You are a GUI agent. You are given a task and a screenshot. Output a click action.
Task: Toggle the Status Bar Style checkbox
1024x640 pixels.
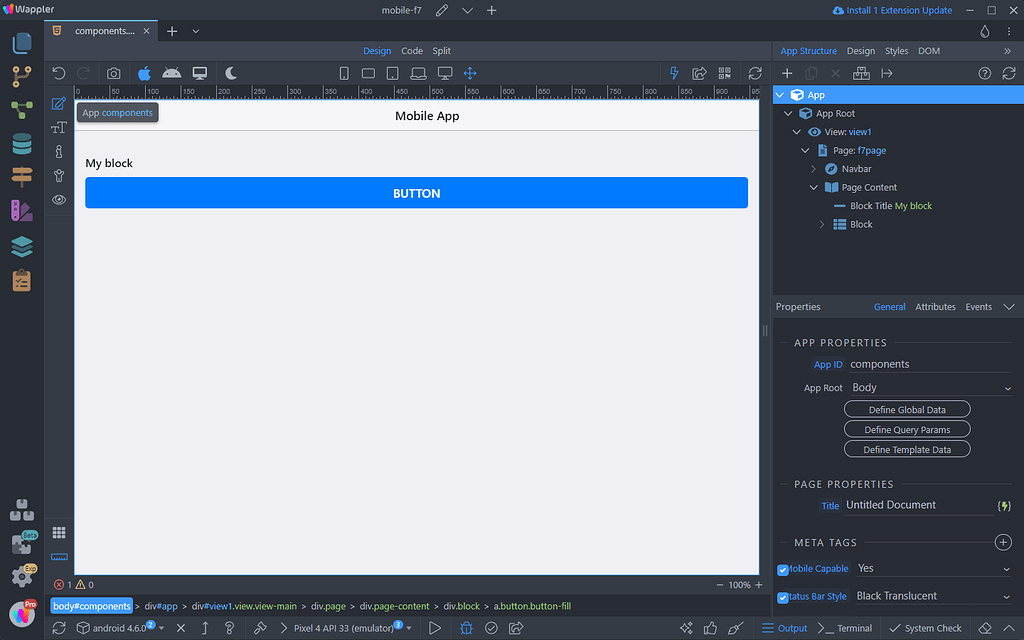[782, 596]
